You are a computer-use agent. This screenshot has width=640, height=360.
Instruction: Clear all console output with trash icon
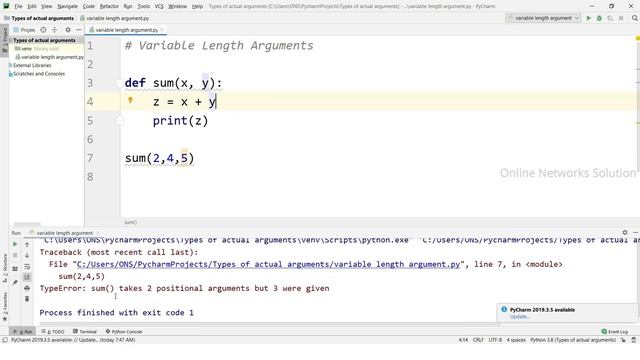[27, 299]
